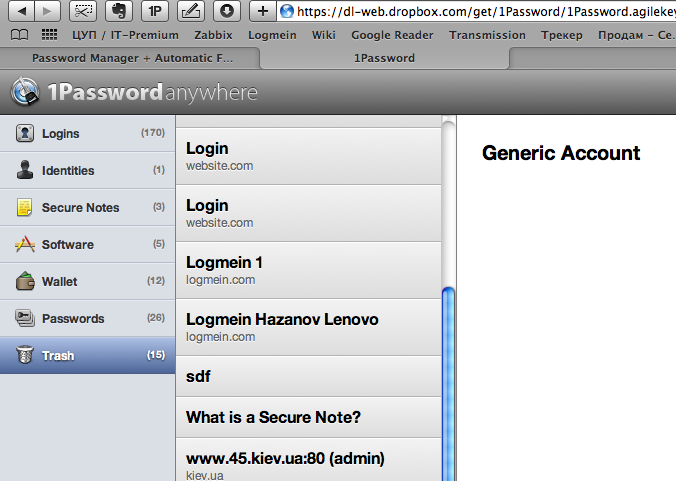The image size is (676, 481).
Task: Select the Wallet category
Action: click(88, 281)
